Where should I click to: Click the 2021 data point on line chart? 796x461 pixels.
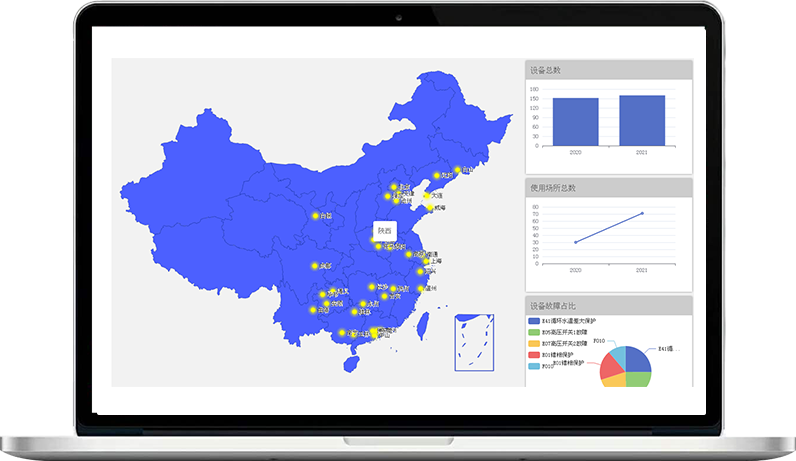click(642, 213)
